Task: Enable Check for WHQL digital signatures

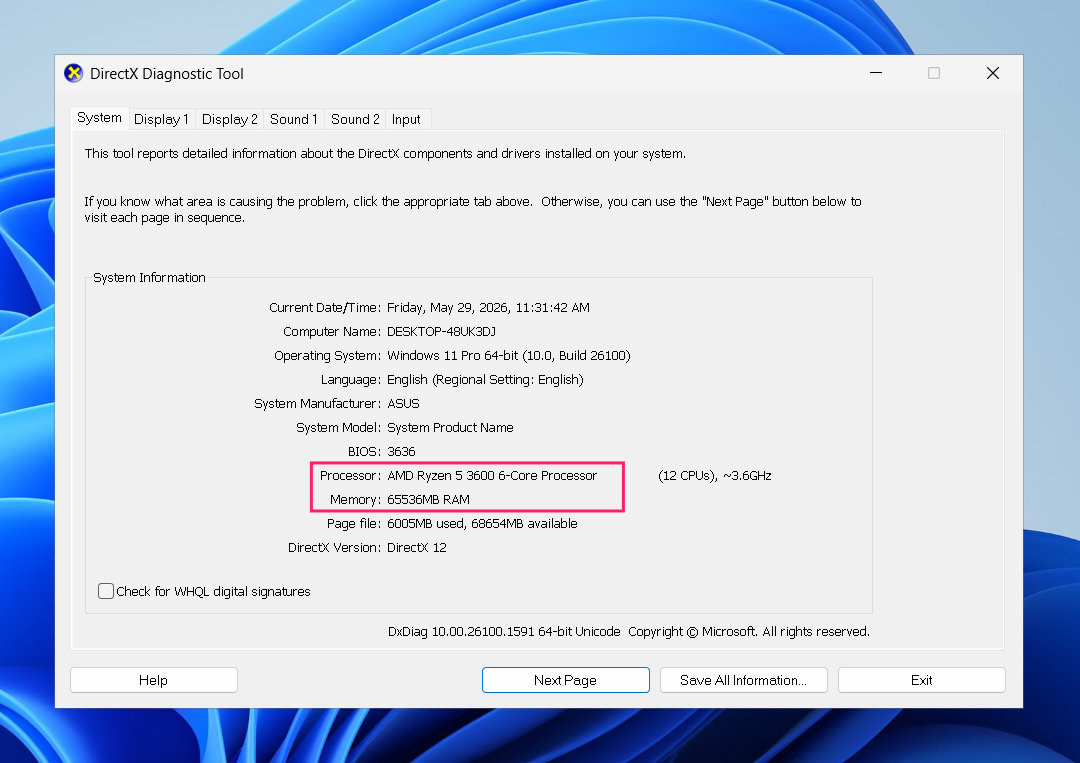Action: tap(106, 591)
